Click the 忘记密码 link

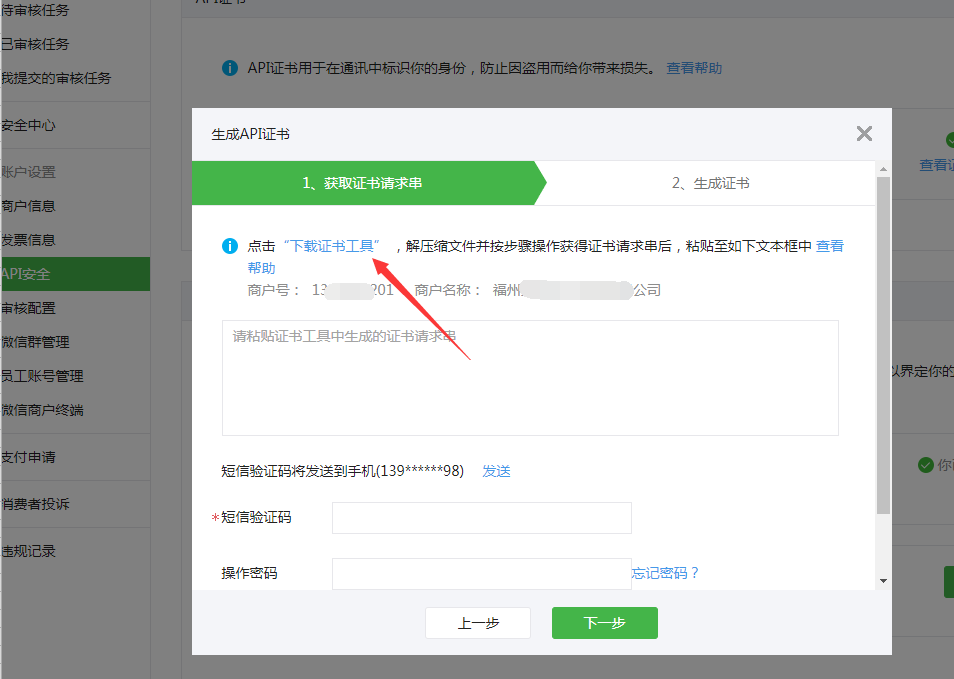(665, 573)
